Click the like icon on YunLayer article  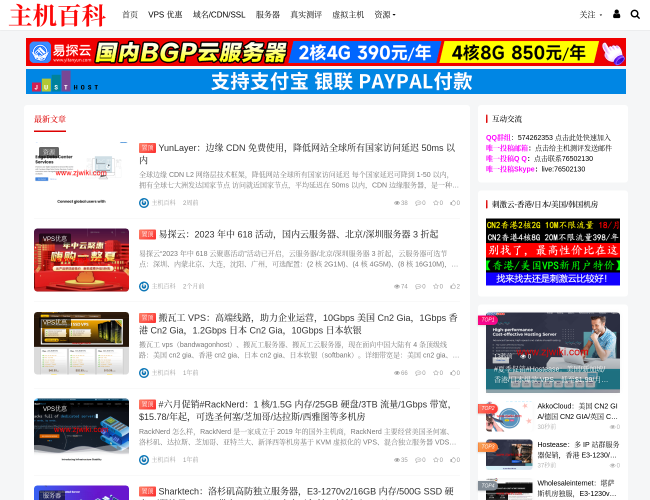453,202
